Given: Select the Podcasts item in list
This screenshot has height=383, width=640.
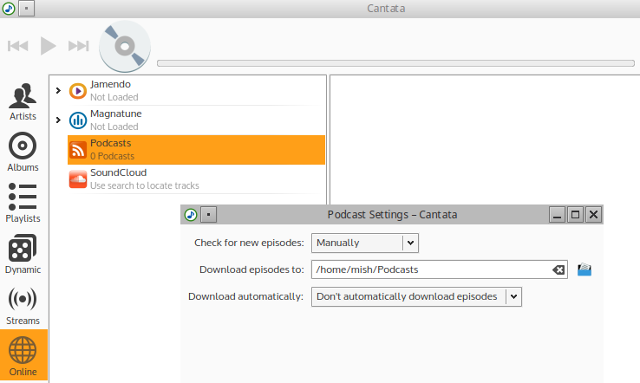Looking at the screenshot, I should pyautogui.click(x=196, y=149).
